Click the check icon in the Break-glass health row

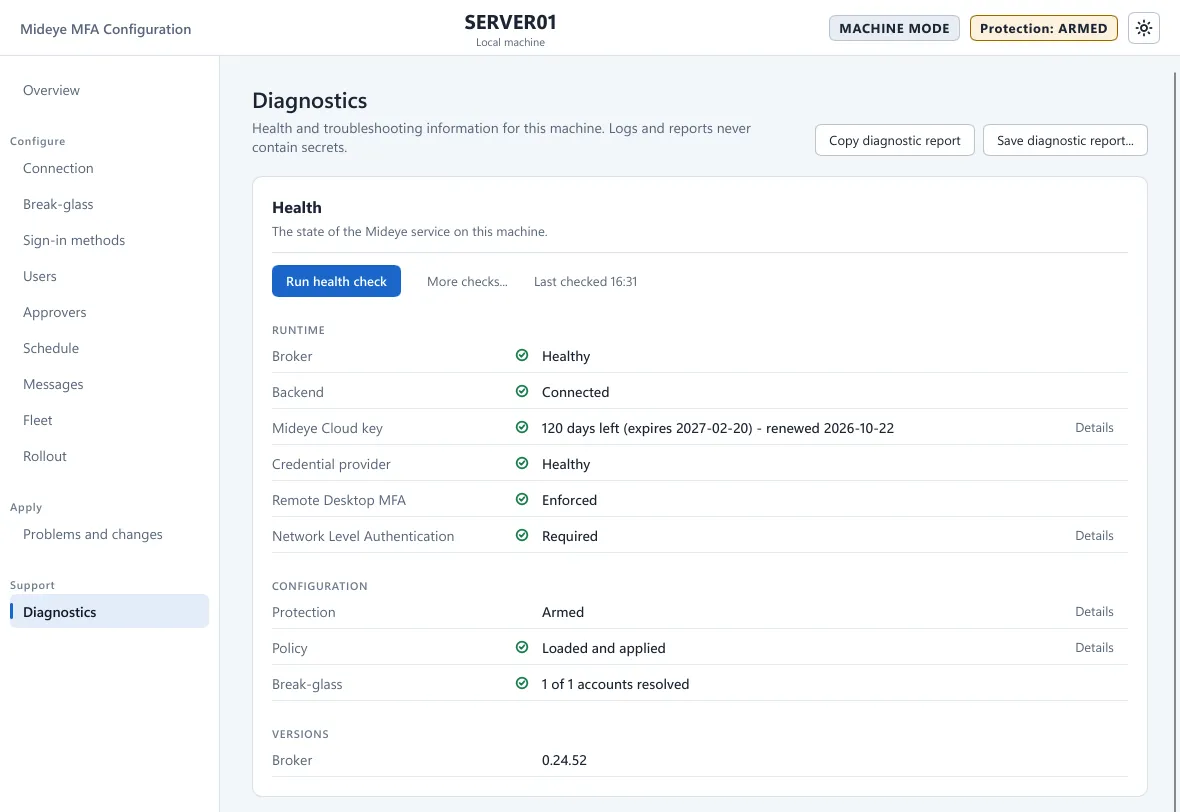click(522, 683)
